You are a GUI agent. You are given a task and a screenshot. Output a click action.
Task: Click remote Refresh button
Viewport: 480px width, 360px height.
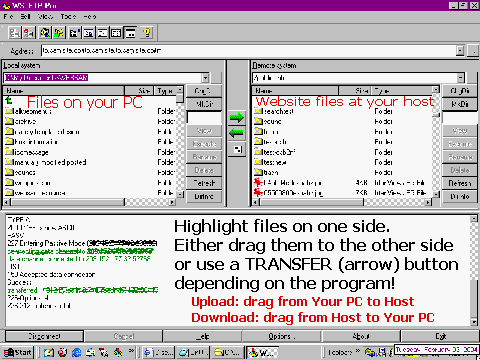click(x=460, y=183)
